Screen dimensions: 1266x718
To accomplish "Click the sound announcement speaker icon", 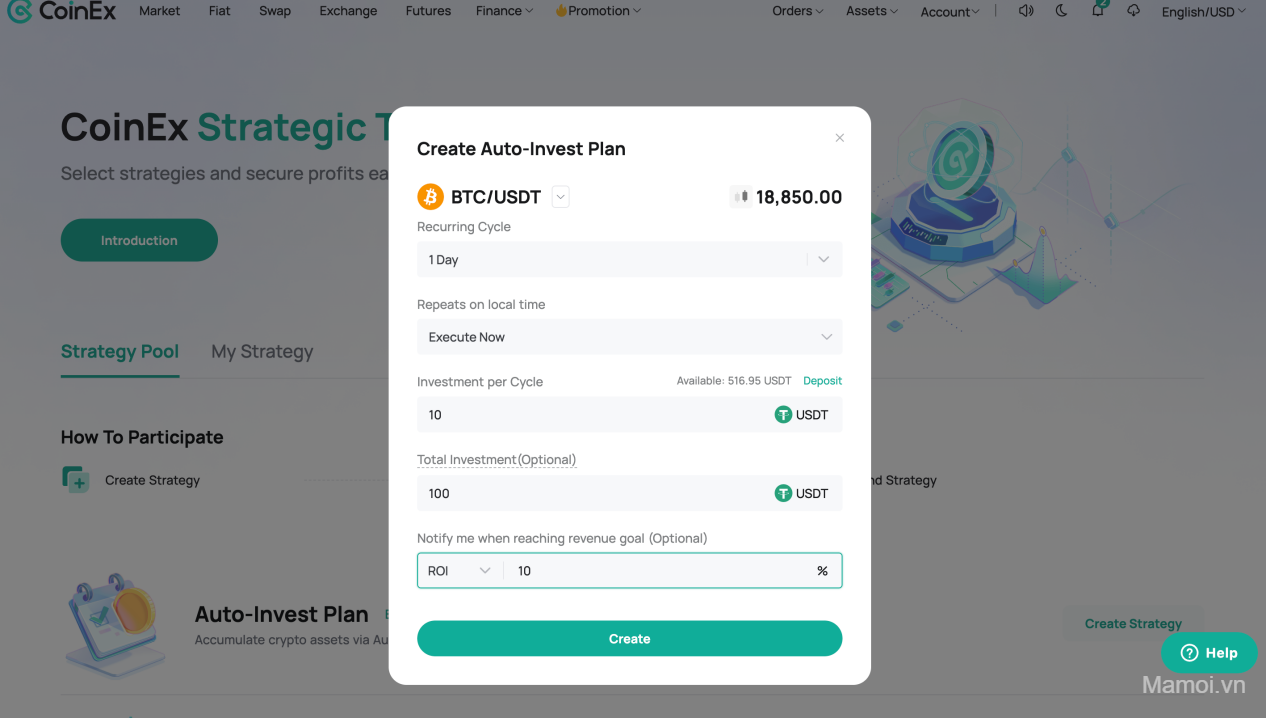I will point(1025,11).
